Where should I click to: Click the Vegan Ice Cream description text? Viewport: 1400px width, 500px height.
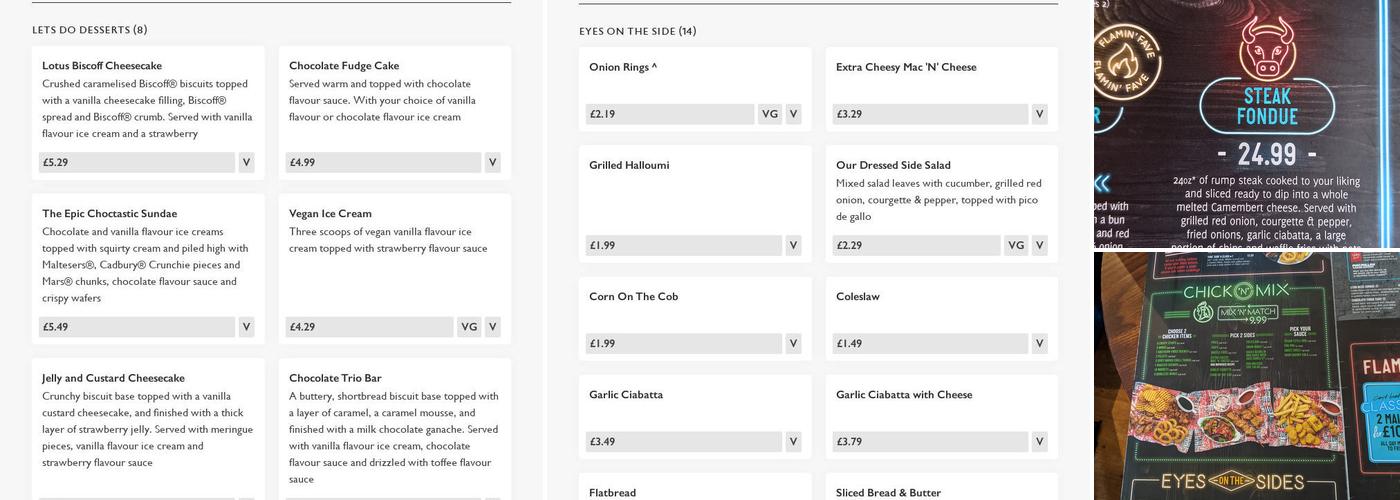coord(388,240)
